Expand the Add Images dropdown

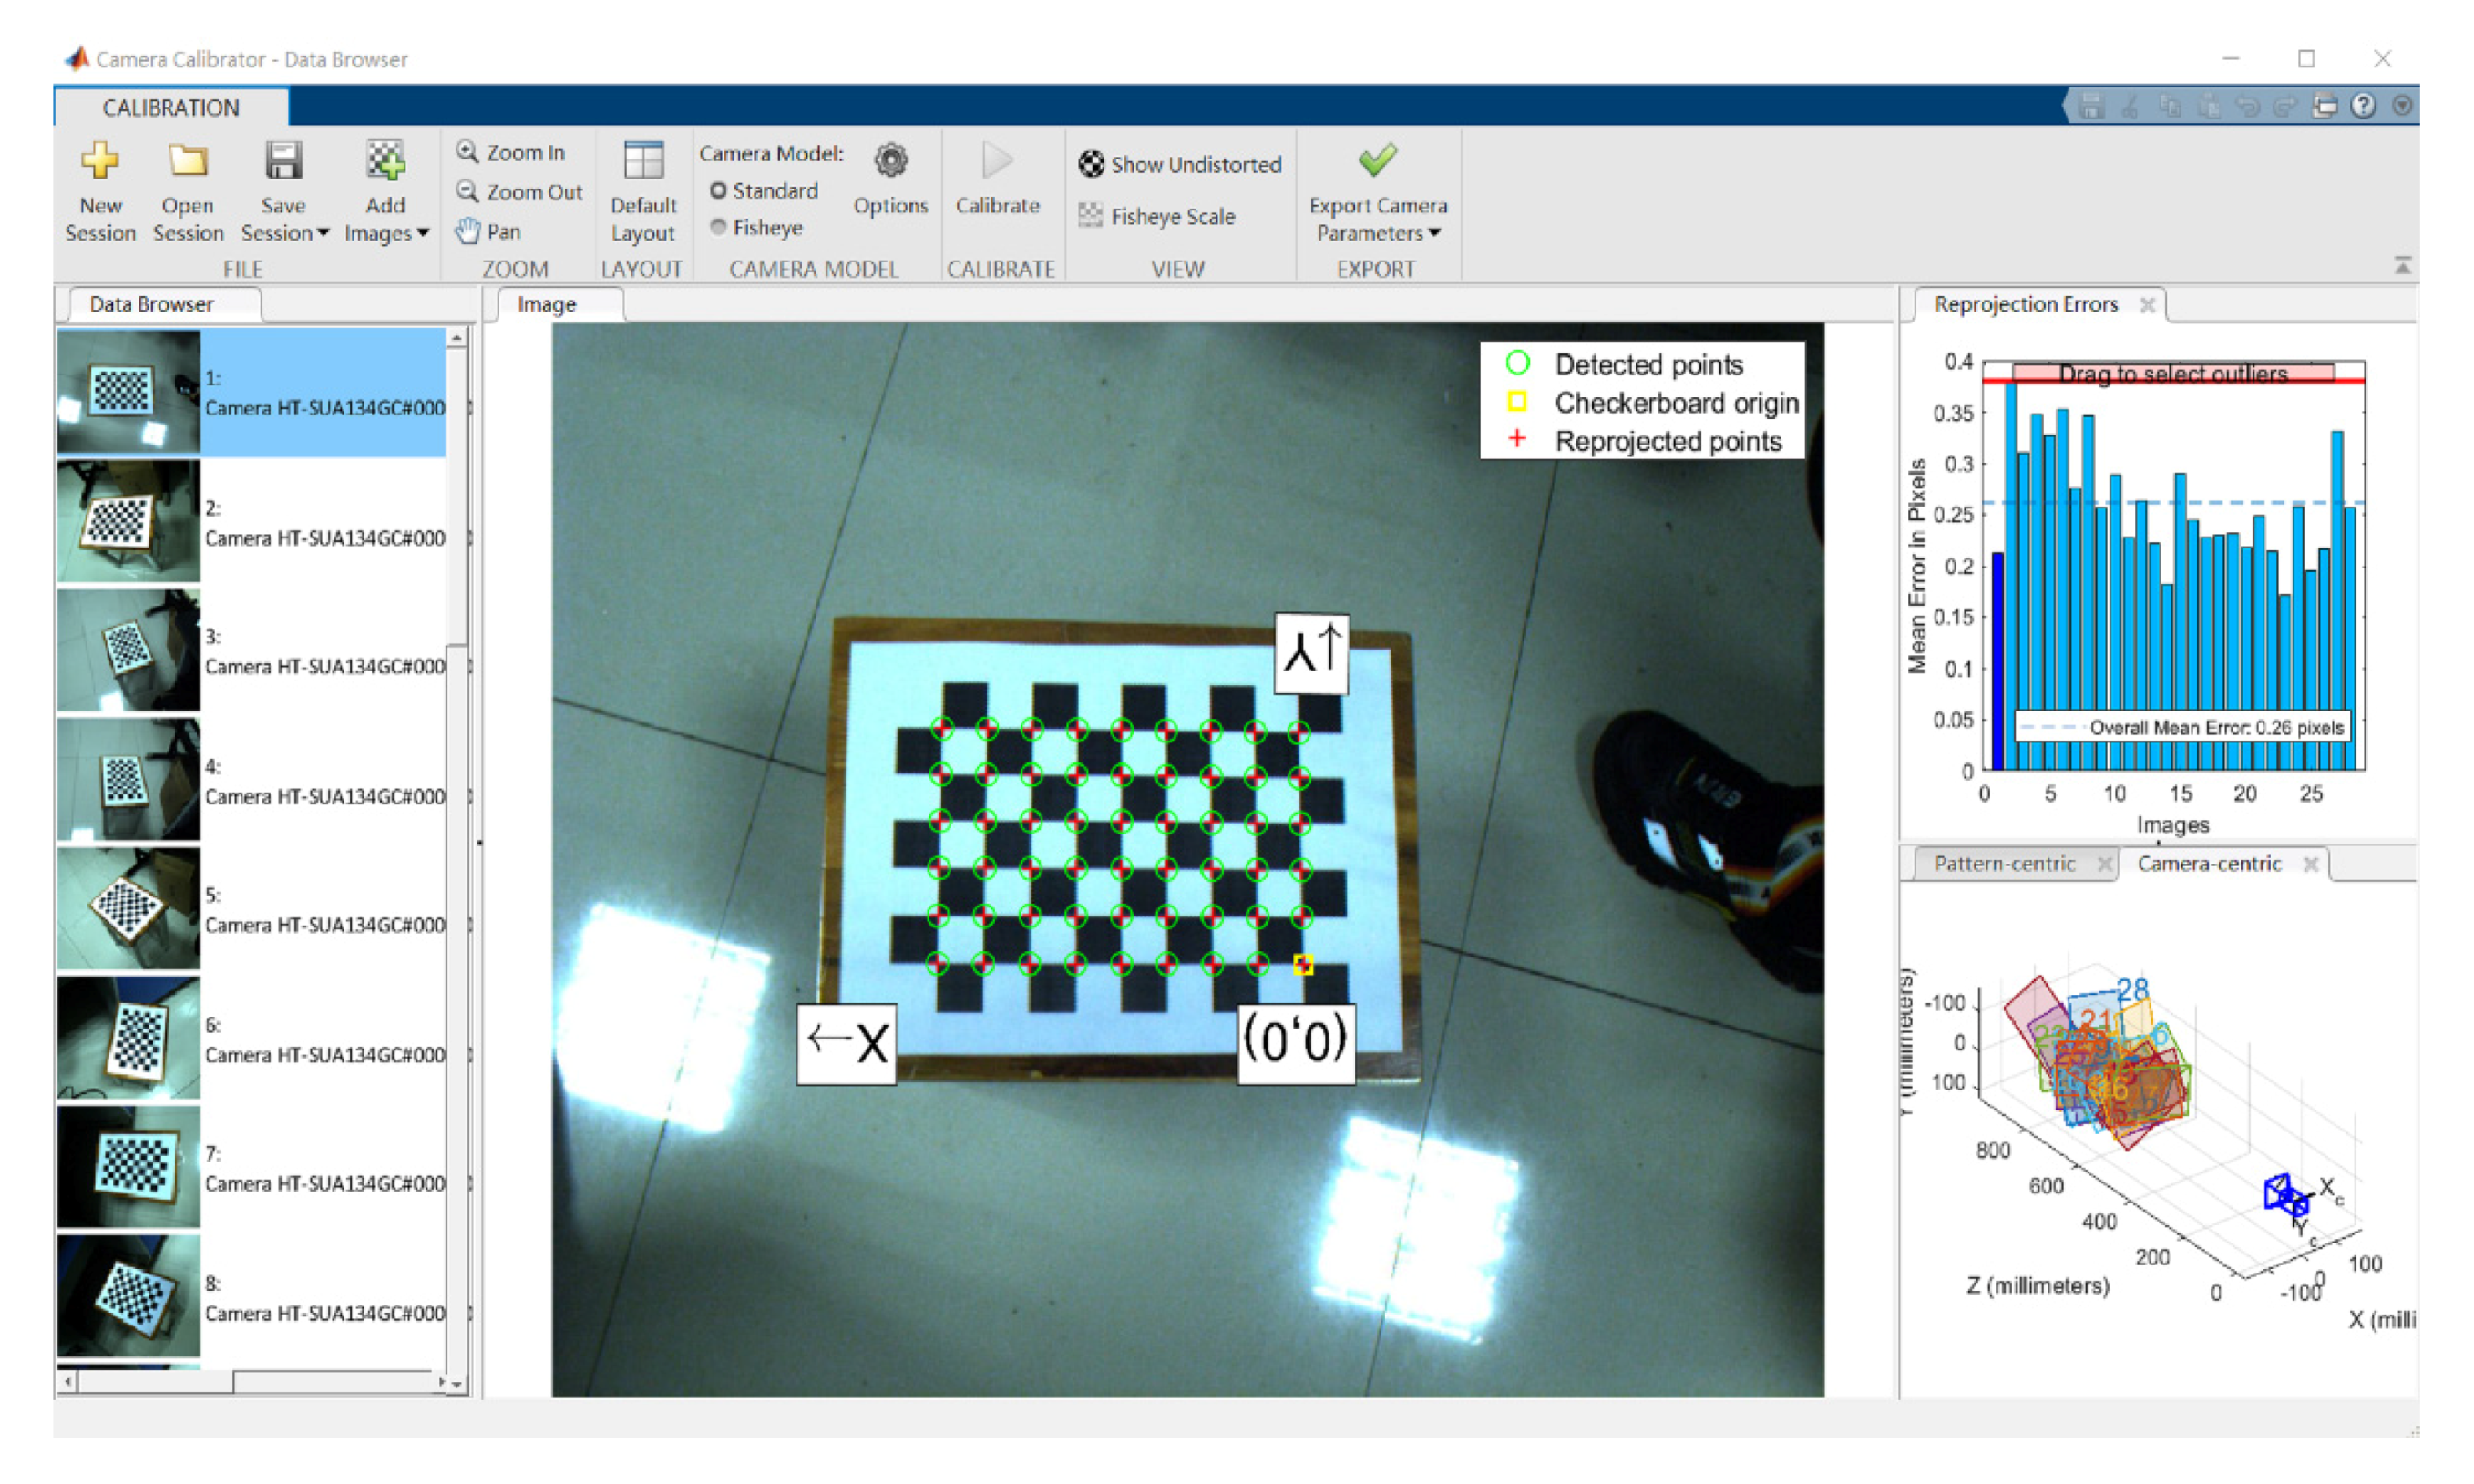click(423, 233)
